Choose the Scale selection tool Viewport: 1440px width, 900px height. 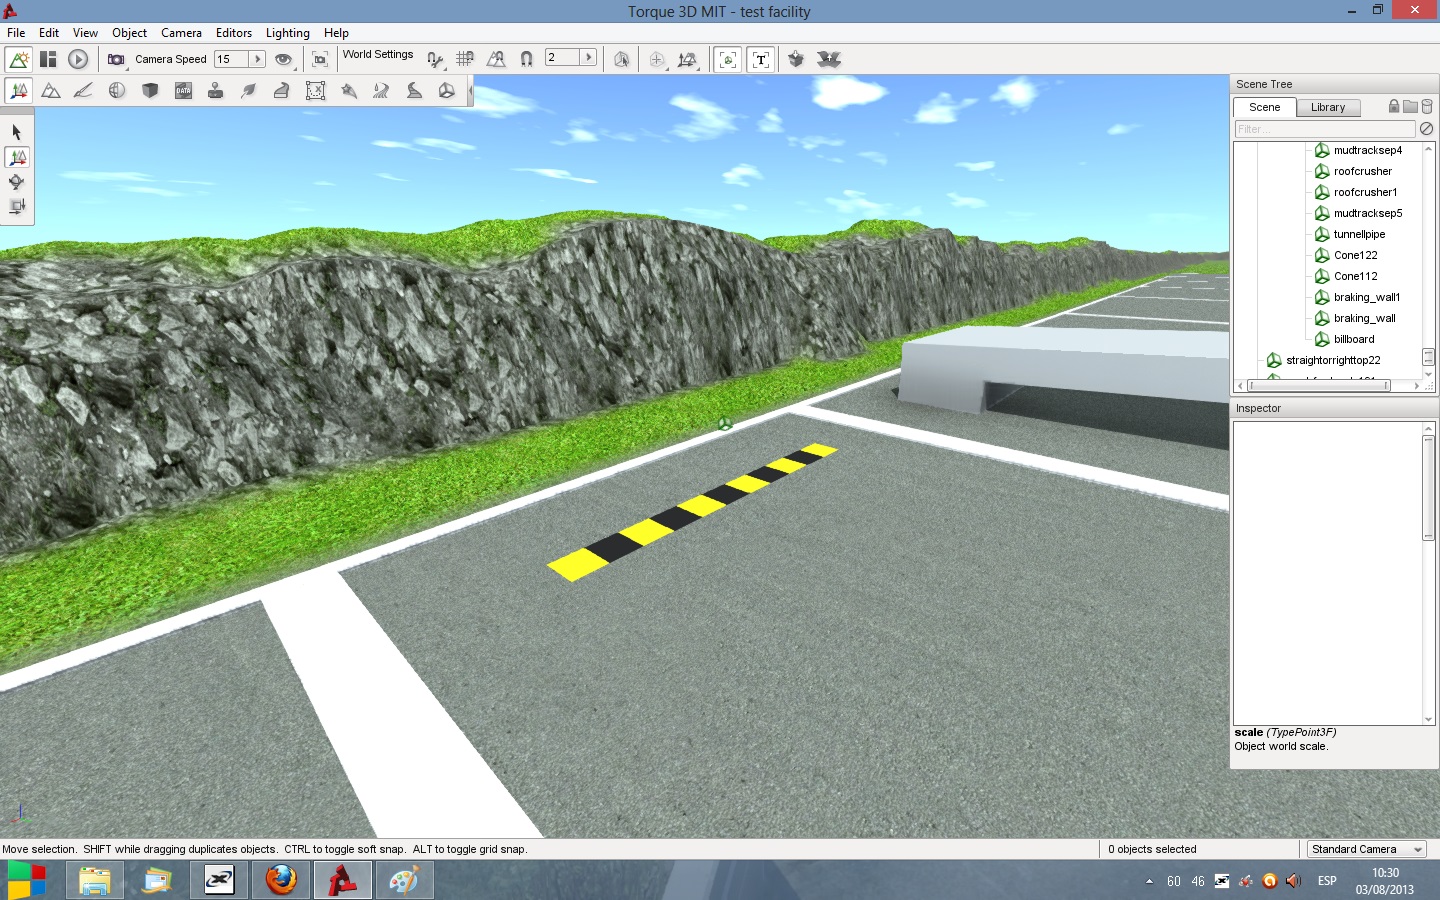pyautogui.click(x=17, y=207)
